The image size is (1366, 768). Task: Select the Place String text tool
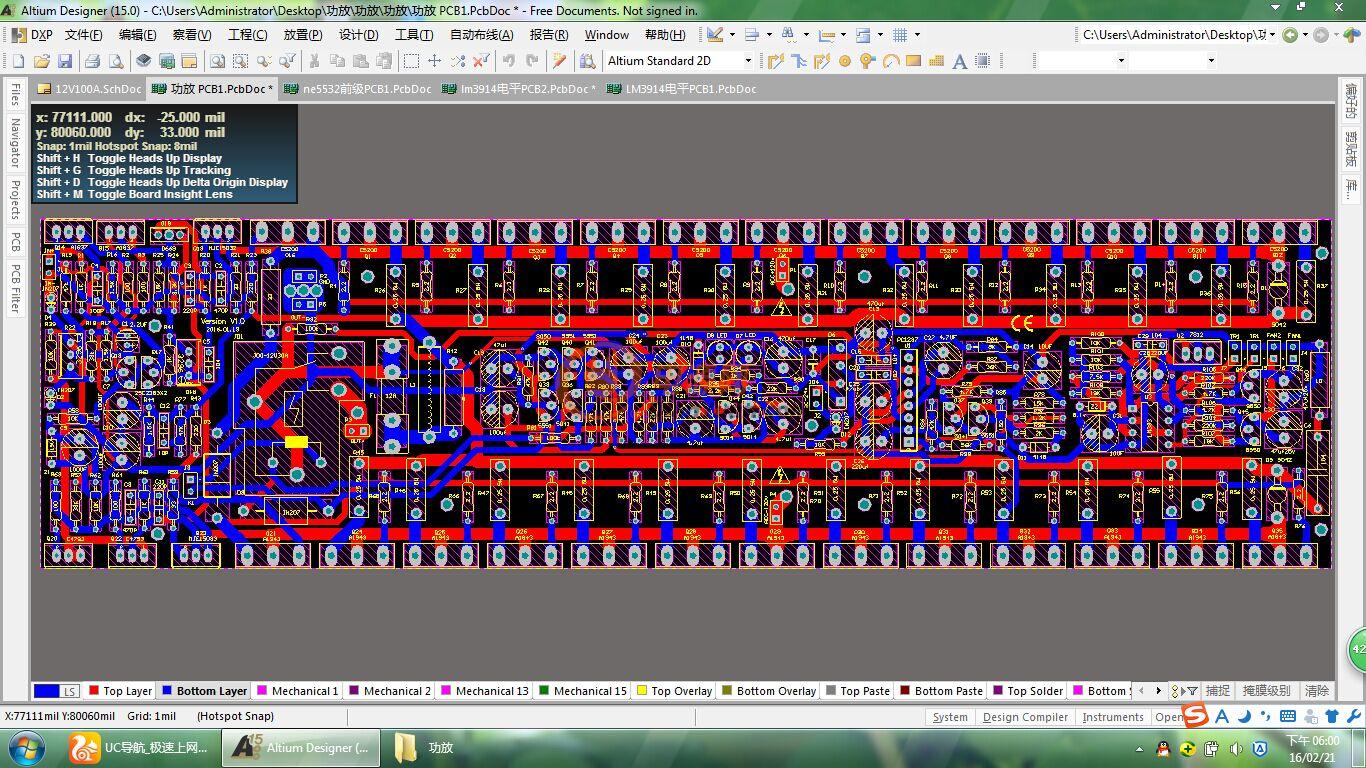[x=960, y=61]
